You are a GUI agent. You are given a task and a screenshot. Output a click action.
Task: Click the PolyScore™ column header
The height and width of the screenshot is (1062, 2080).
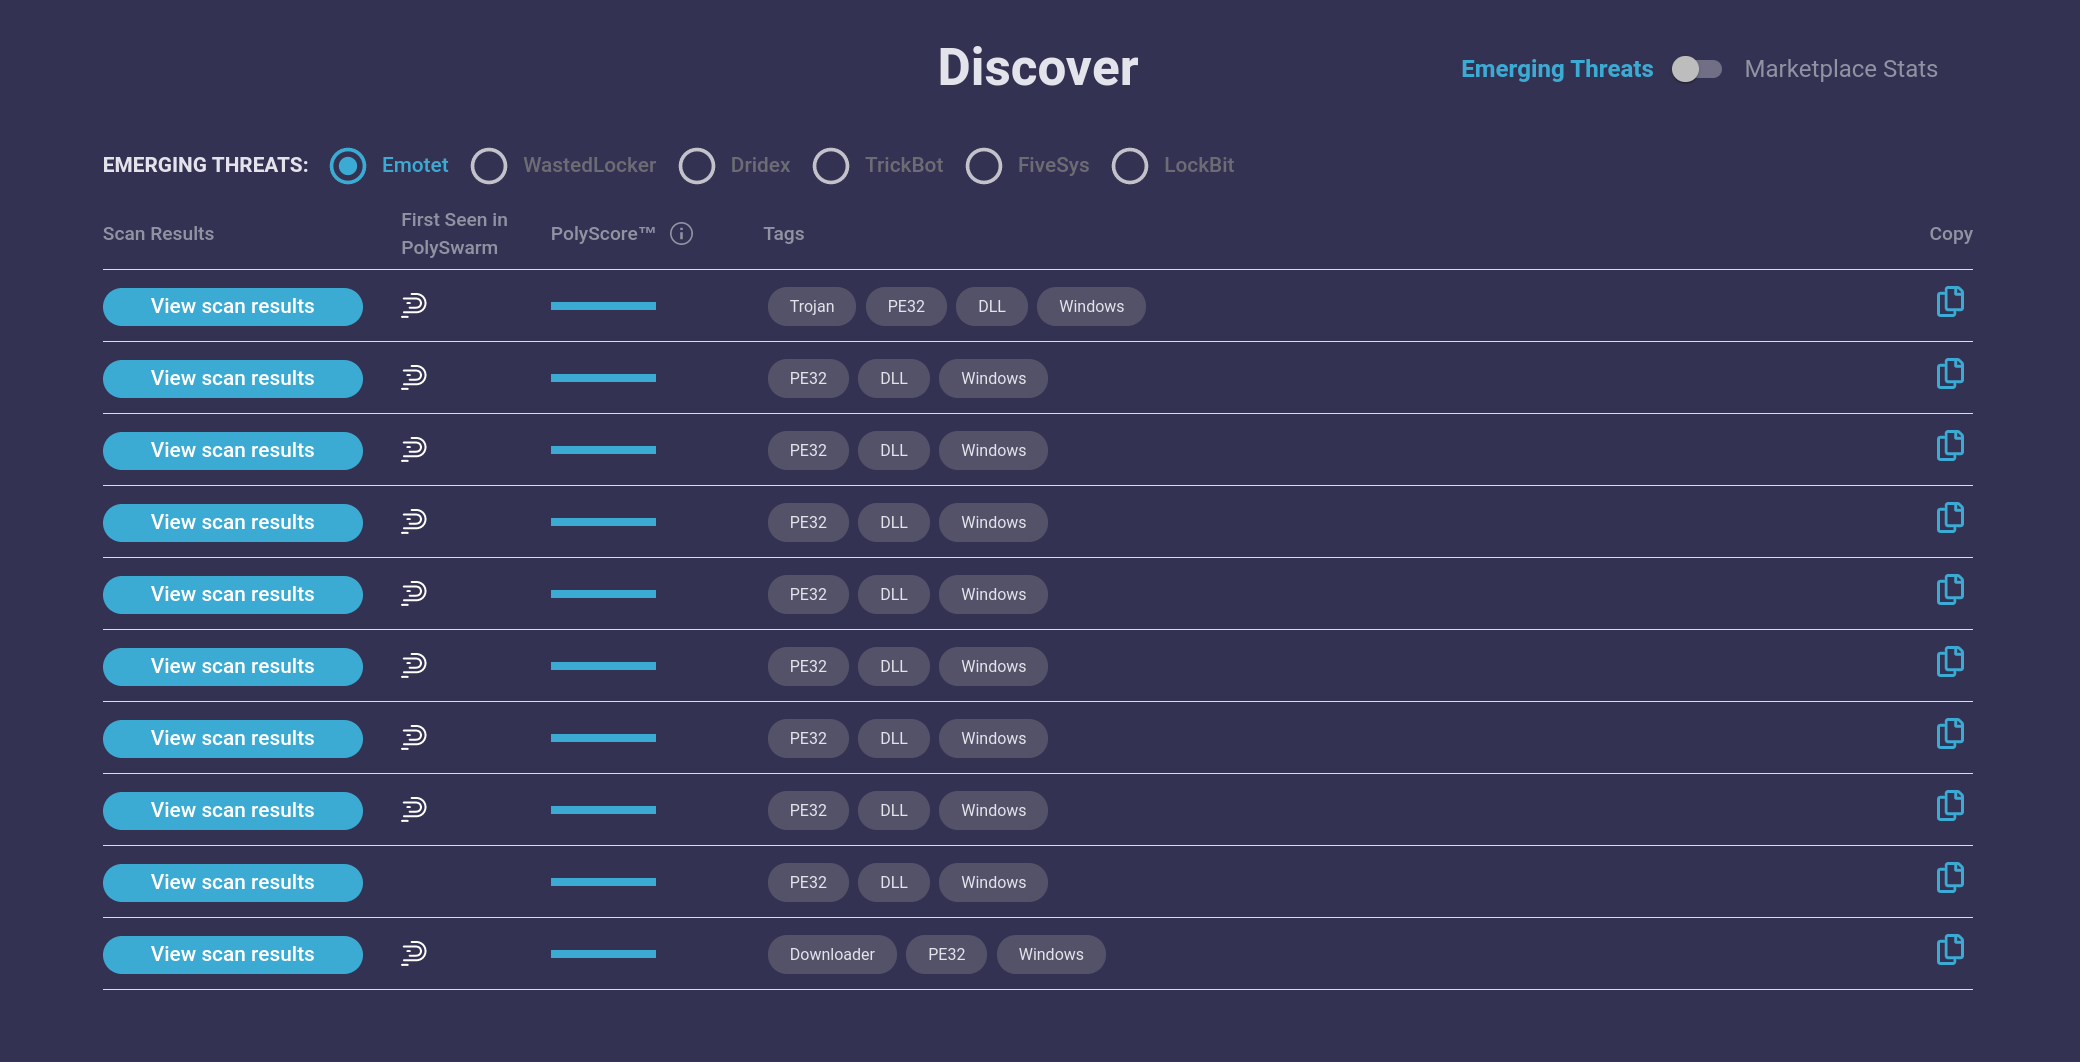pos(603,234)
